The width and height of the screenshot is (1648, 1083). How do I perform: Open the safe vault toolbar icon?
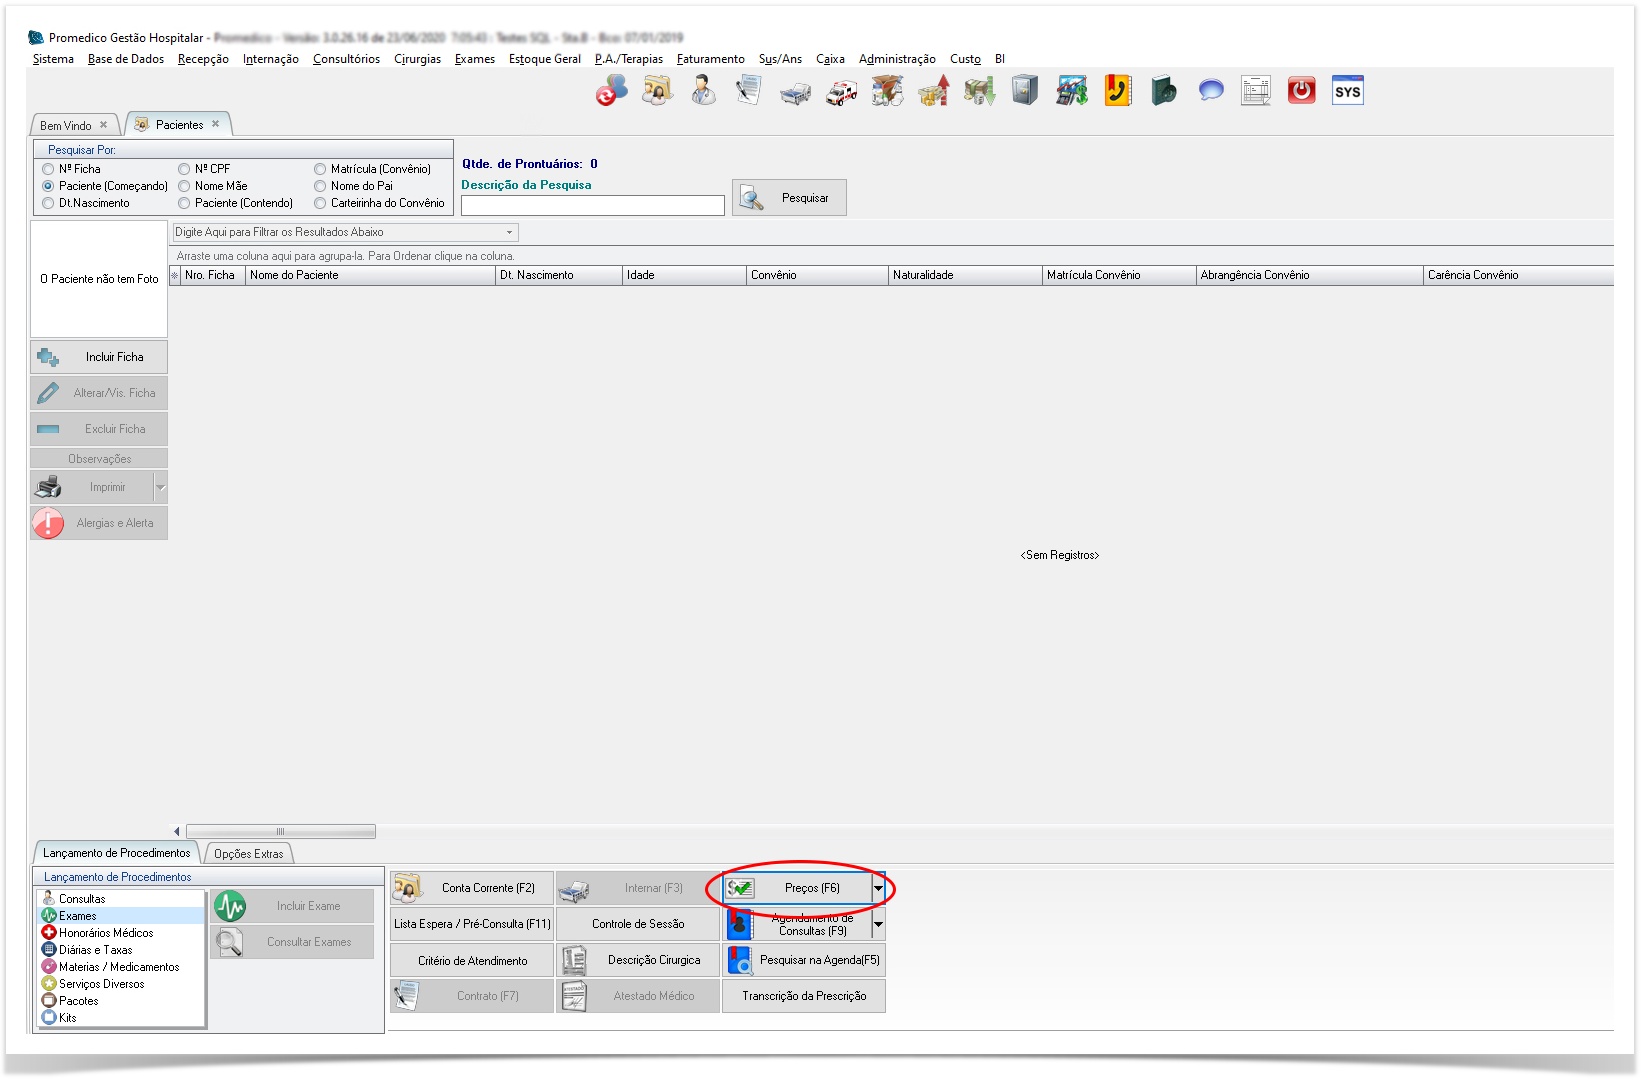tap(1025, 91)
